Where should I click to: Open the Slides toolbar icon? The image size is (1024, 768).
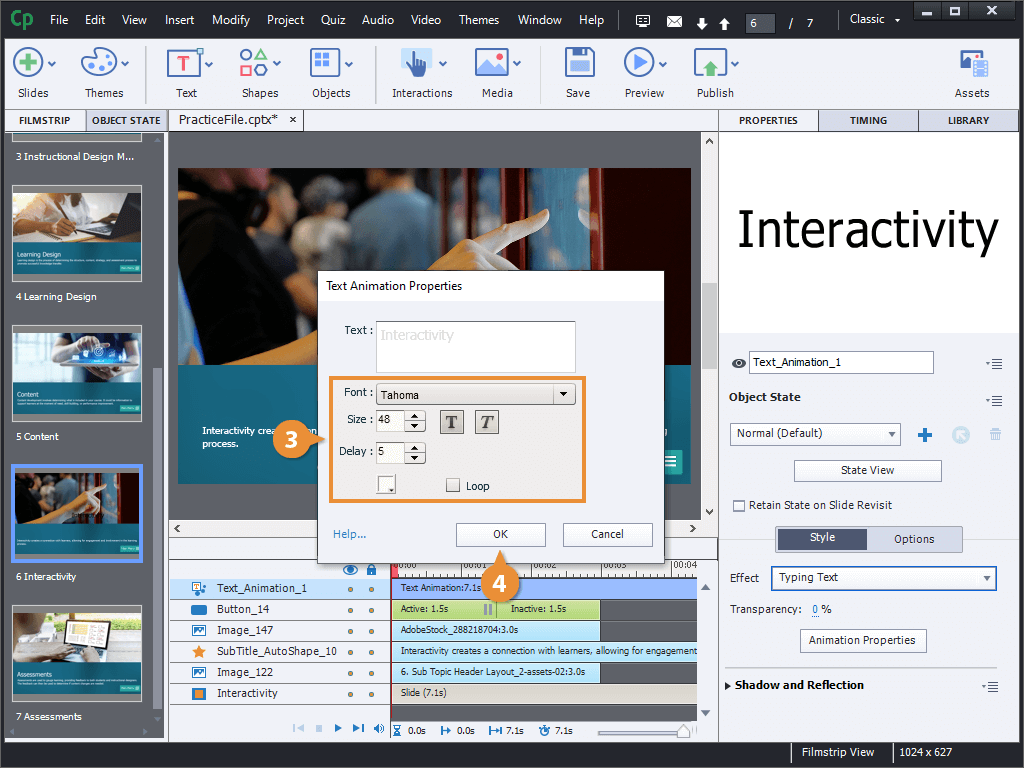click(28, 63)
